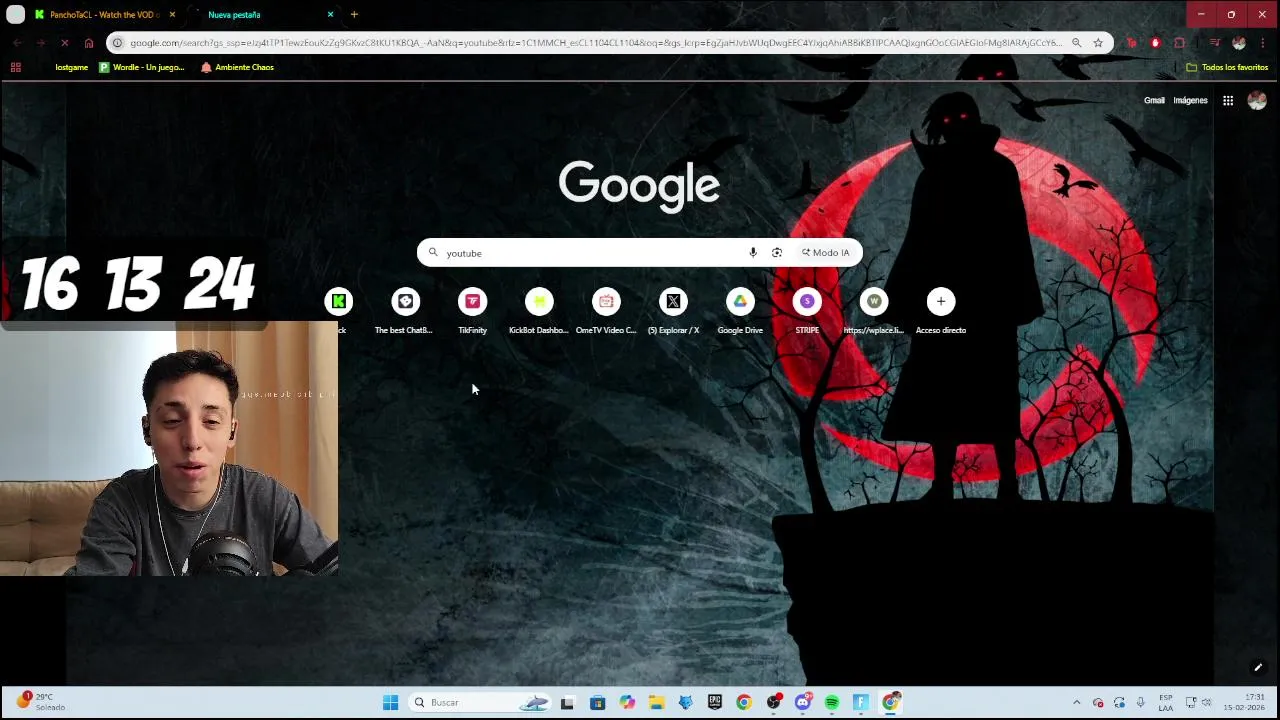Expand the system tray hidden icons
1280x720 pixels.
point(1076,702)
